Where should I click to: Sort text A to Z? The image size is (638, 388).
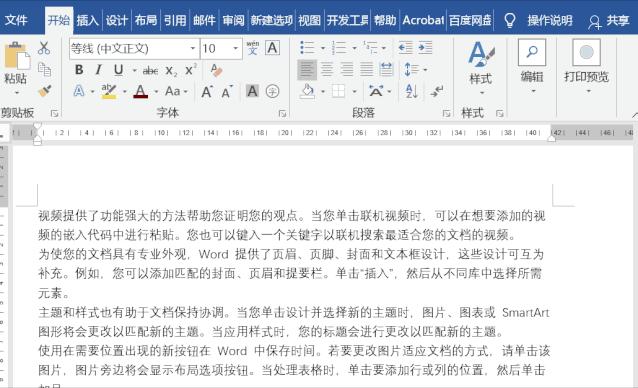411,91
